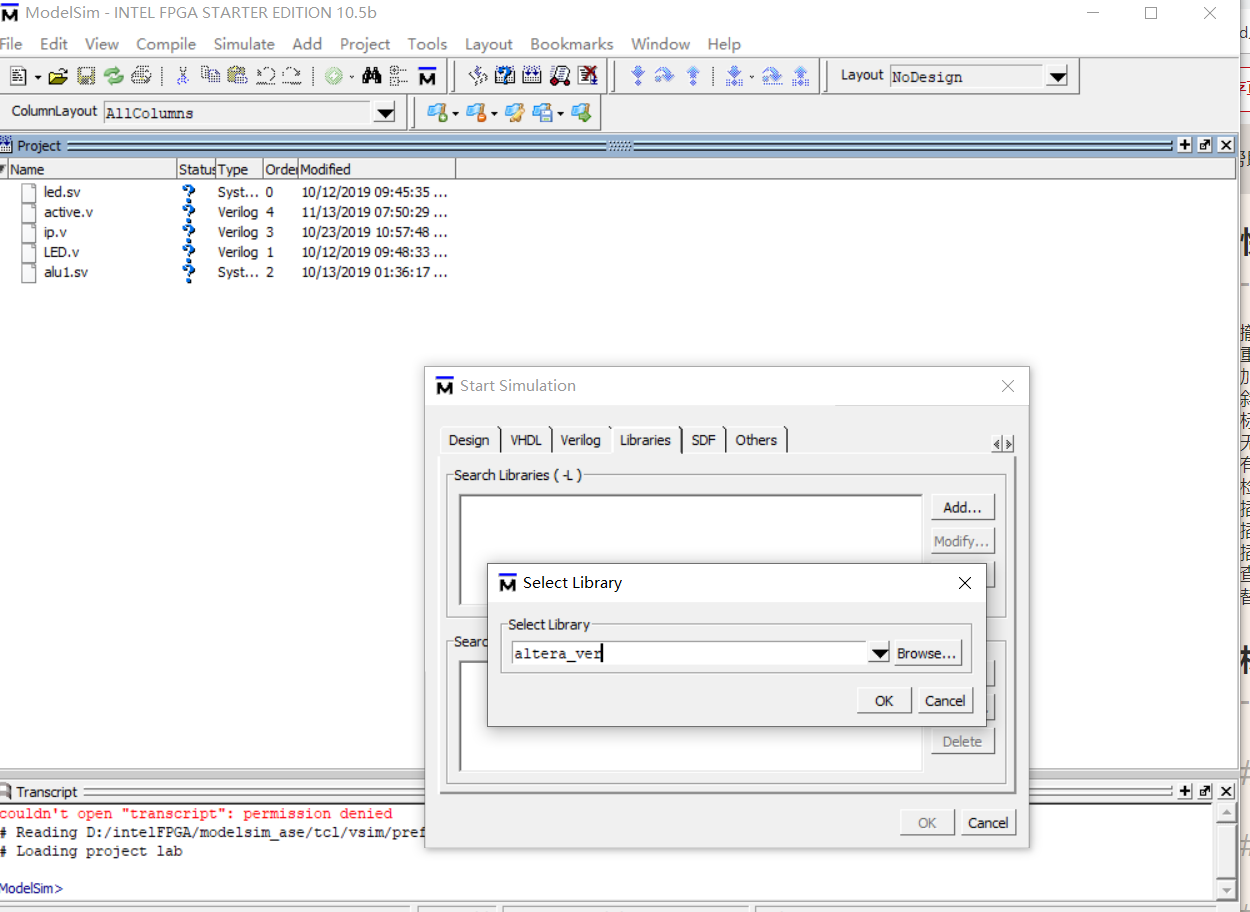Image resolution: width=1250 pixels, height=912 pixels.
Task: Cancel the Start Simulation dialog
Action: [988, 823]
